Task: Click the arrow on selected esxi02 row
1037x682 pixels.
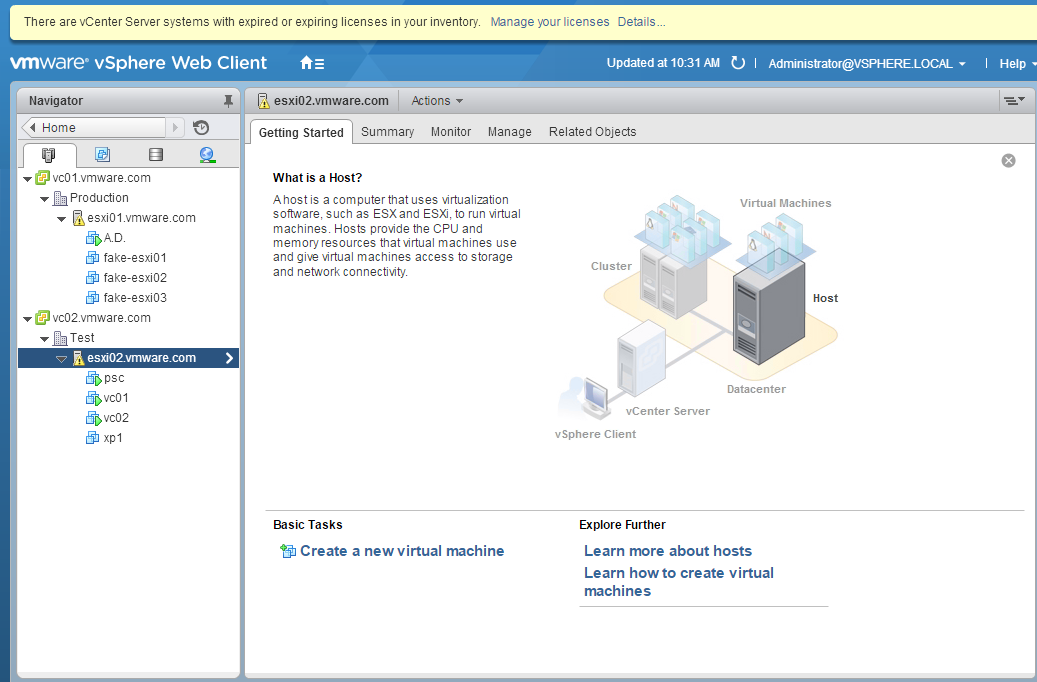Action: [x=229, y=358]
